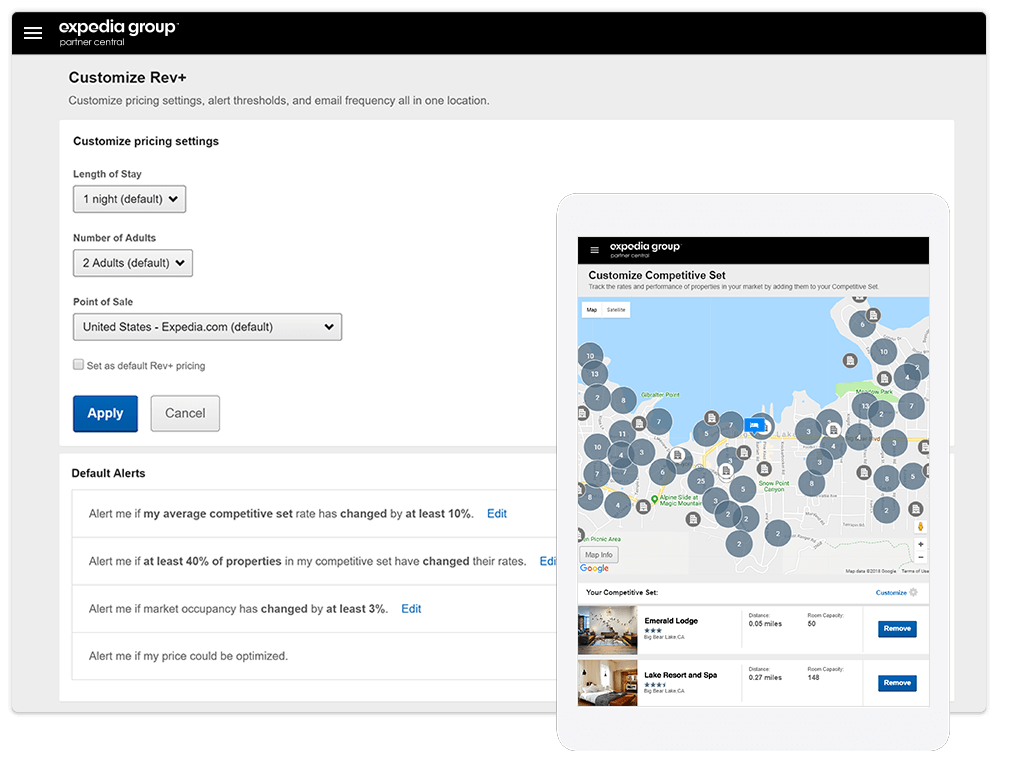The width and height of the screenshot is (1020, 768).
Task: Open the Number of Adults dropdown
Action: (132, 263)
